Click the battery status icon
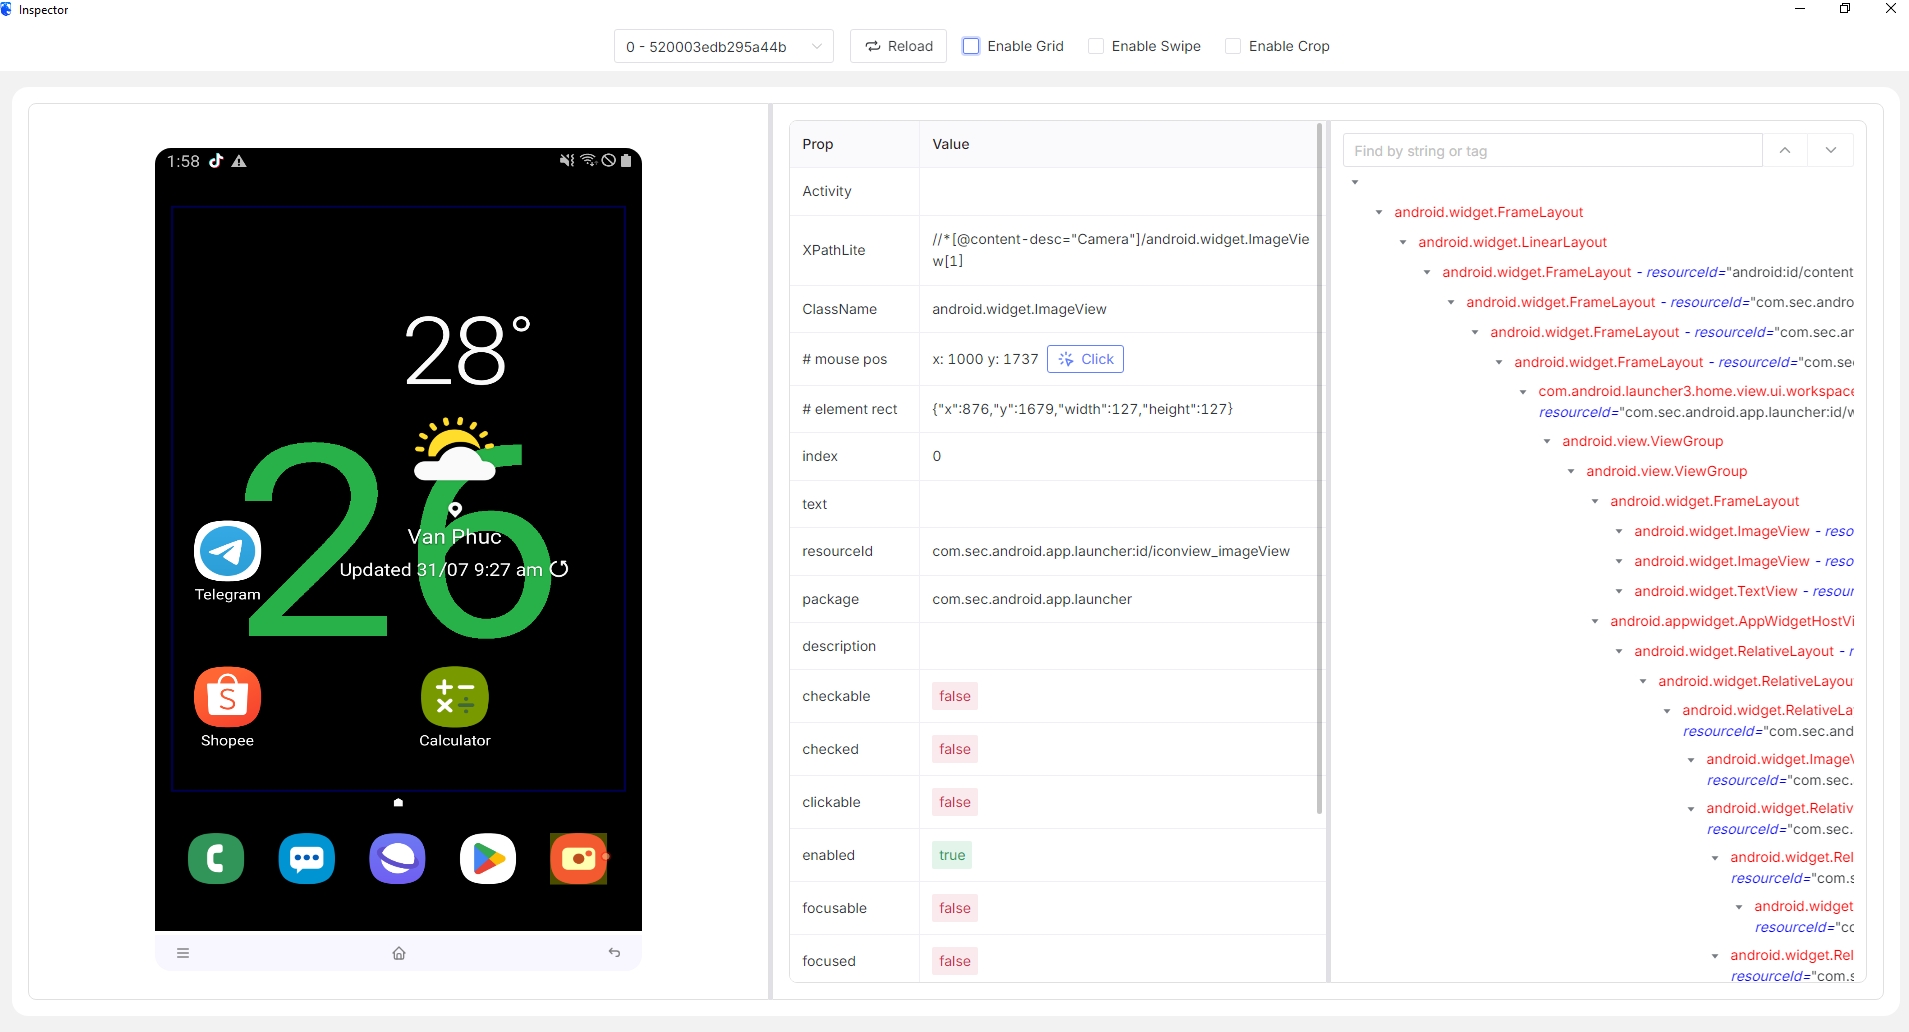This screenshot has height=1032, width=1909. click(x=626, y=160)
